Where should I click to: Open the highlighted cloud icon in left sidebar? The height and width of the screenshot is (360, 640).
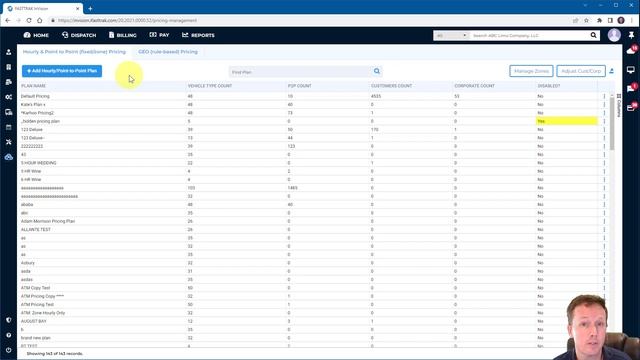pyautogui.click(x=9, y=157)
